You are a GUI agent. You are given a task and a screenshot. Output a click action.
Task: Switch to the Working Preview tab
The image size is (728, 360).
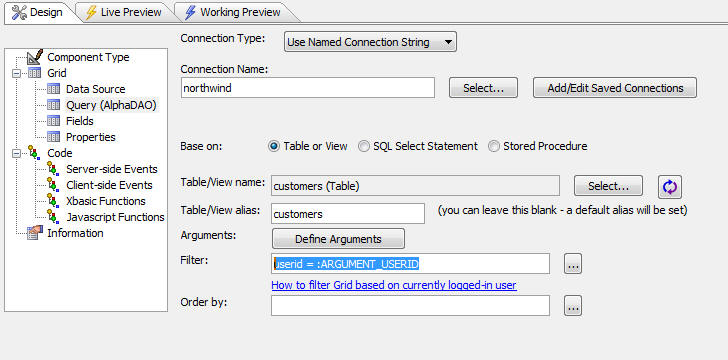tap(233, 12)
